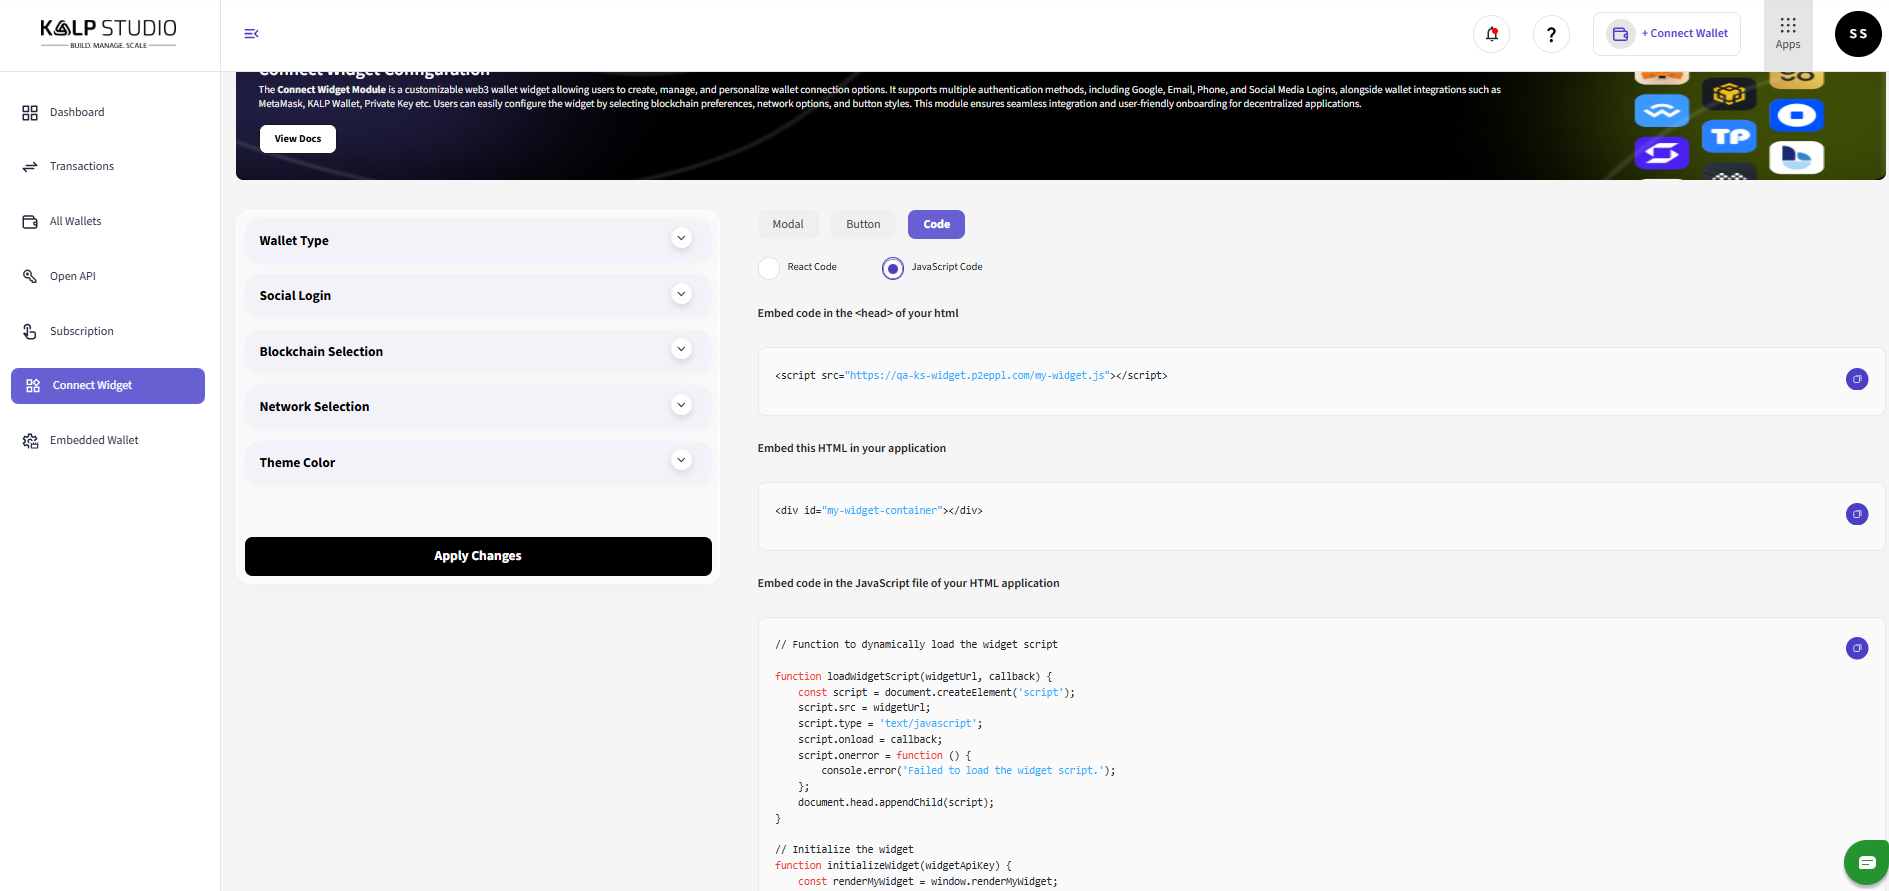Collapse the sidebar using the menu icon
Screen dimensions: 1889x891
click(x=251, y=34)
